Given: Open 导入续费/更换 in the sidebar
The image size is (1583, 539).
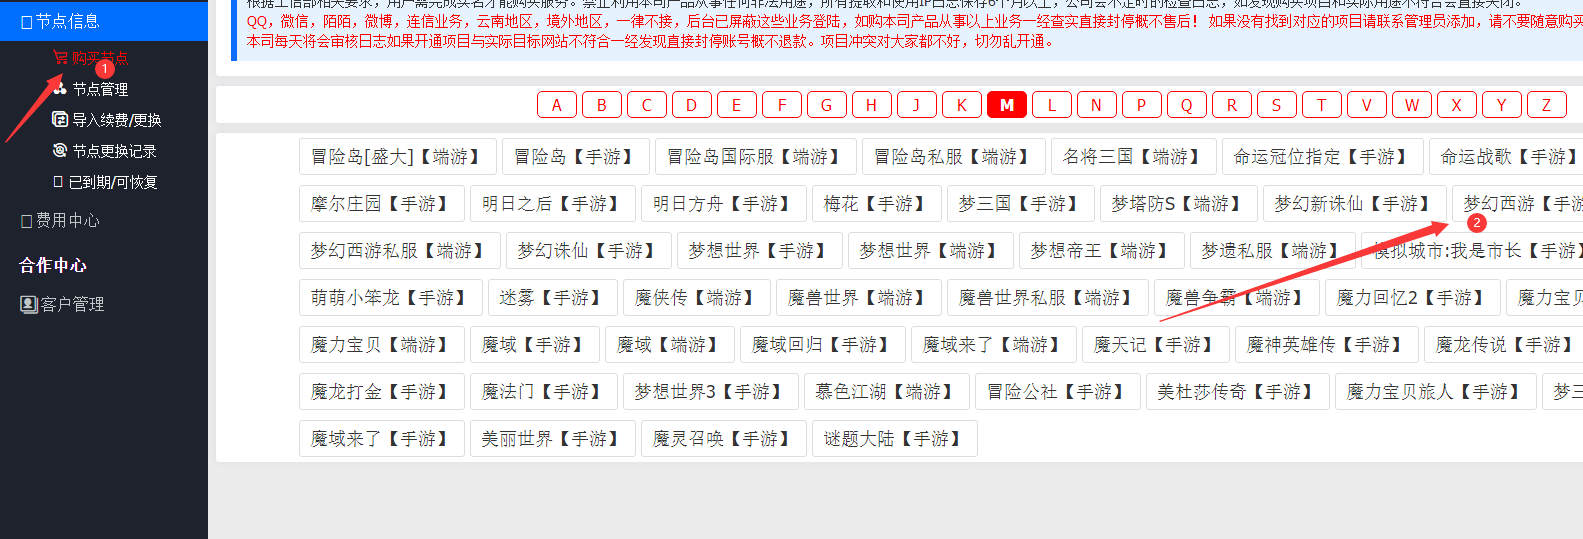Looking at the screenshot, I should point(116,120).
